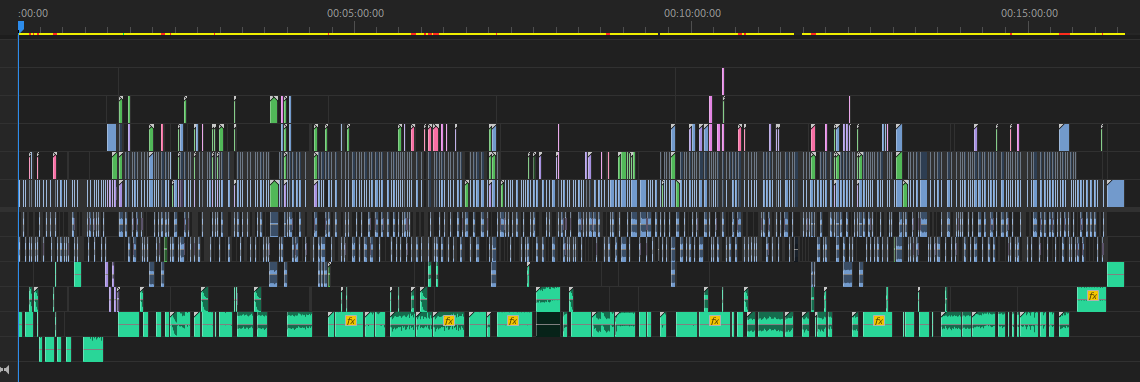
Task: Click the blue playhead handle at sequence start
Action: 21,26
